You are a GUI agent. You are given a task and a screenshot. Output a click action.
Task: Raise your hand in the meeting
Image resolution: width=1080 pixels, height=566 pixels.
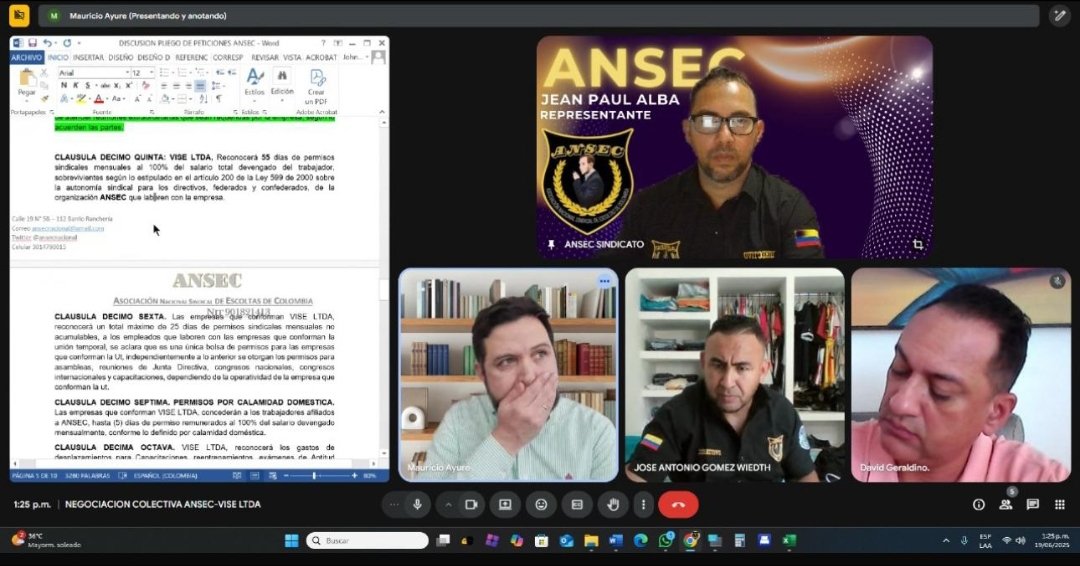[613, 505]
